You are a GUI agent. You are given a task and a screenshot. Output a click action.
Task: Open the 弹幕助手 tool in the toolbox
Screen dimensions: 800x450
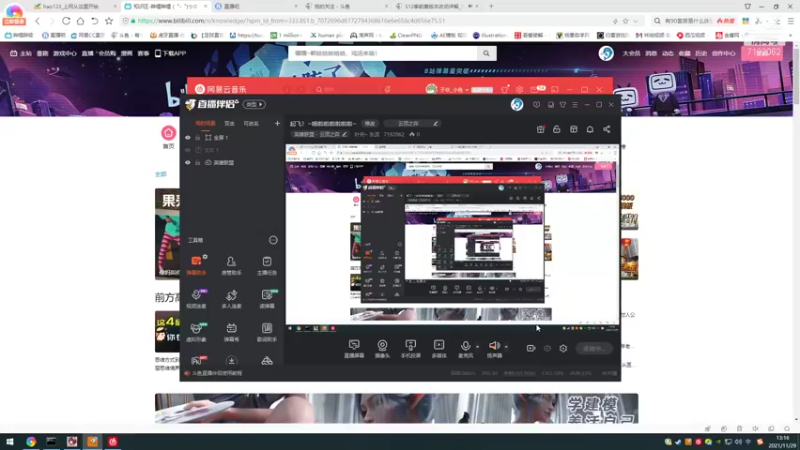pos(196,265)
